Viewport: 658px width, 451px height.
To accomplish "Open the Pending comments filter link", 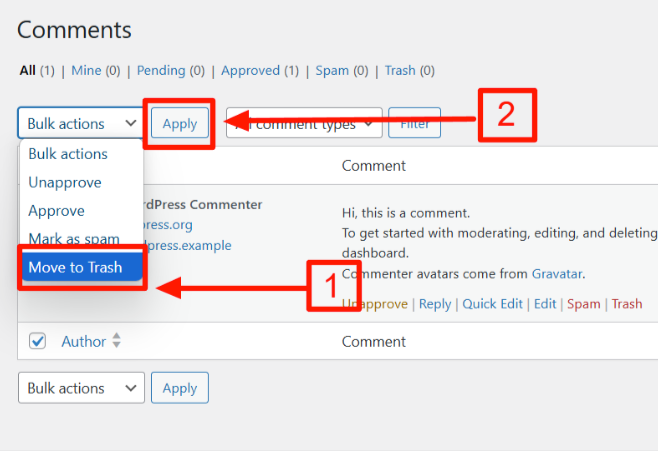I will pos(161,70).
